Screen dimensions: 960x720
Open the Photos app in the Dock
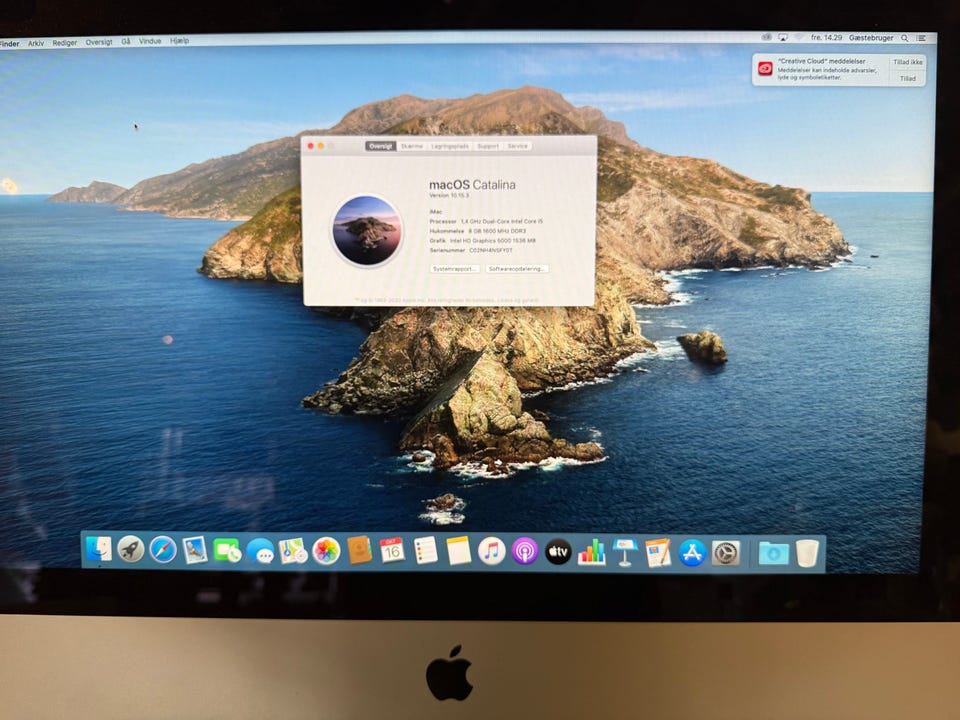point(326,551)
